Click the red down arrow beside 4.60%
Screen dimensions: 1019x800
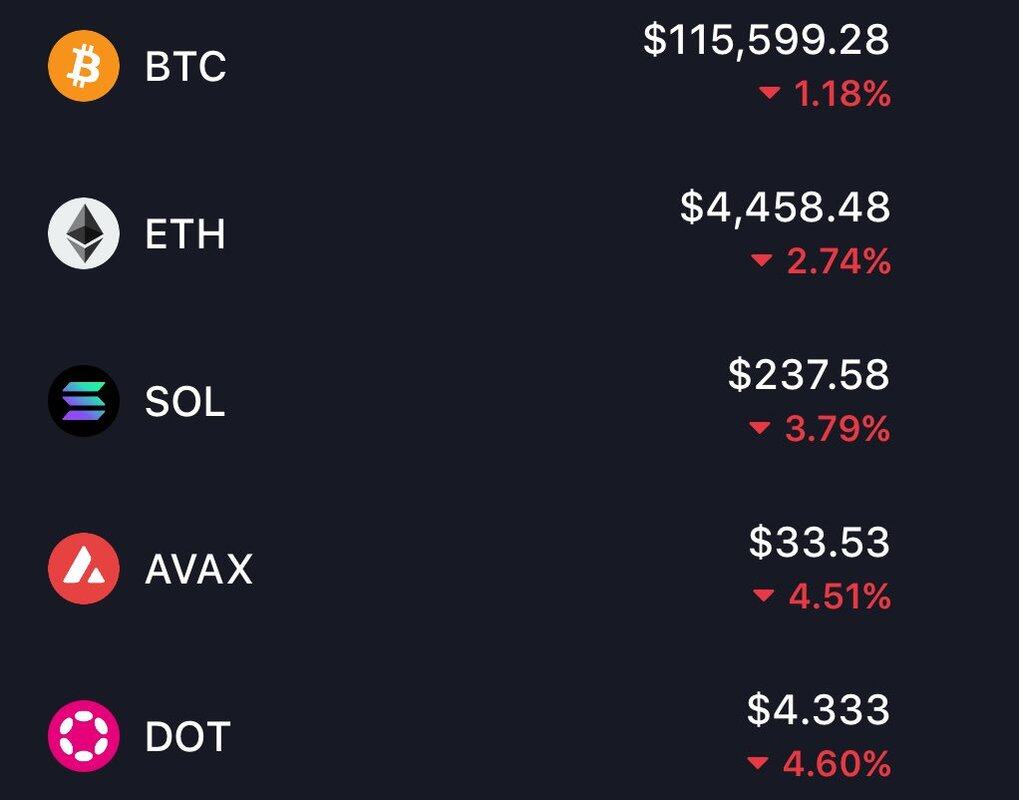[x=758, y=762]
